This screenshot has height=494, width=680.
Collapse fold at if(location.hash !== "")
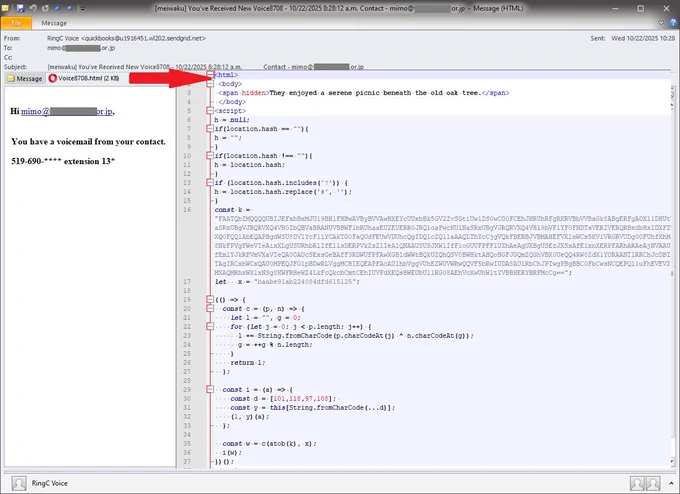click(210, 156)
